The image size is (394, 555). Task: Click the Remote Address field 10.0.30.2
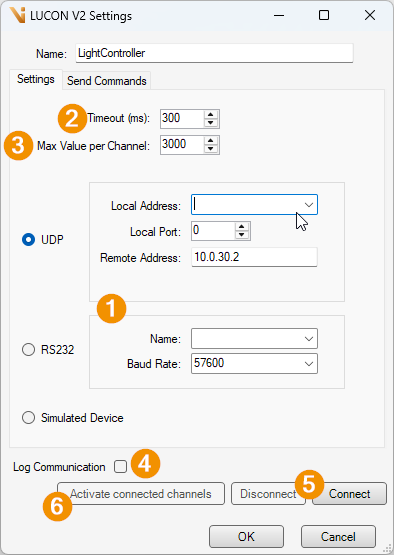coord(254,257)
